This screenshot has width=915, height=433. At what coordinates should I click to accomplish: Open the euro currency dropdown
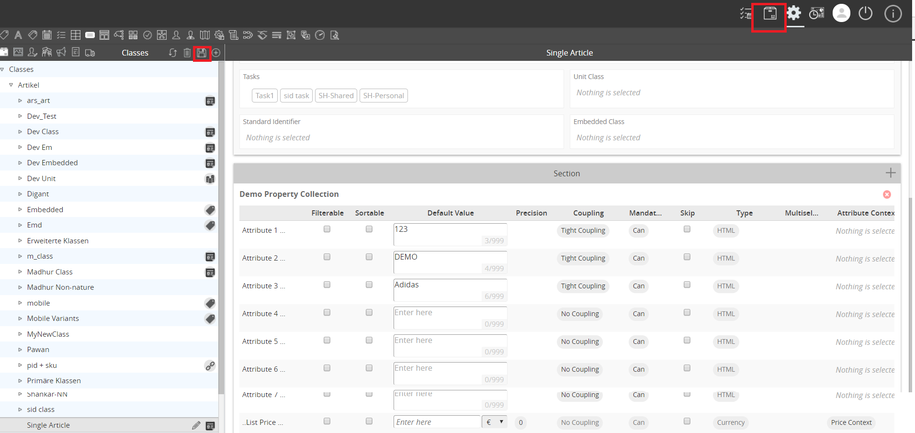495,422
